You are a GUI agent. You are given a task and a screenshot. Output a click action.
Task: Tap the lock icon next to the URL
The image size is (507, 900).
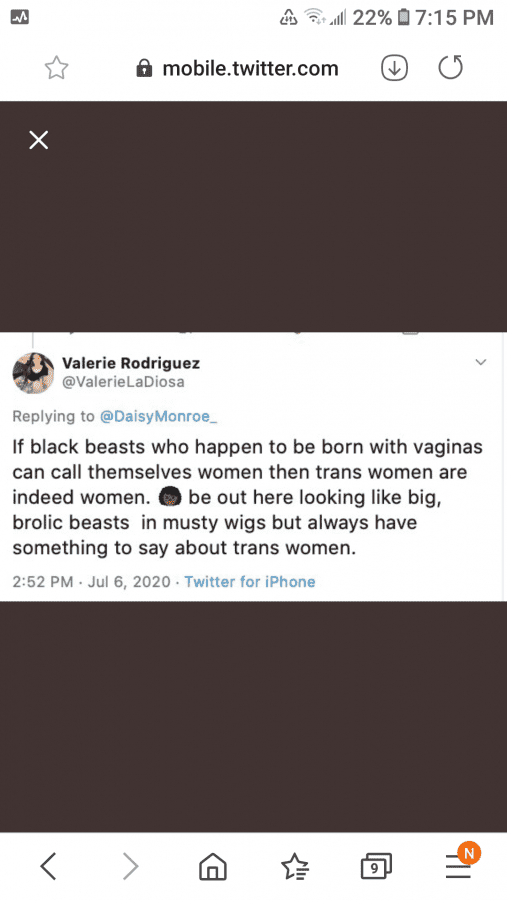pyautogui.click(x=144, y=69)
